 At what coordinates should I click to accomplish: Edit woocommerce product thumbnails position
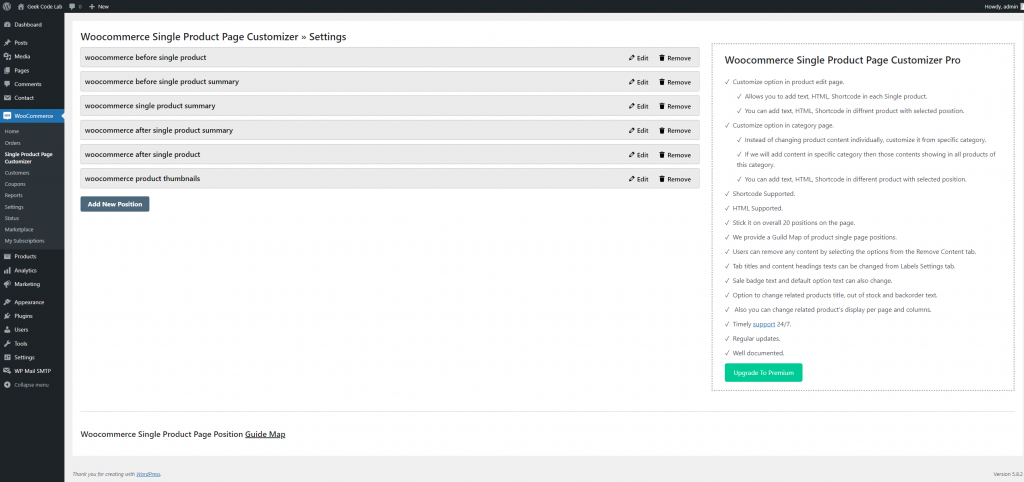coord(638,179)
